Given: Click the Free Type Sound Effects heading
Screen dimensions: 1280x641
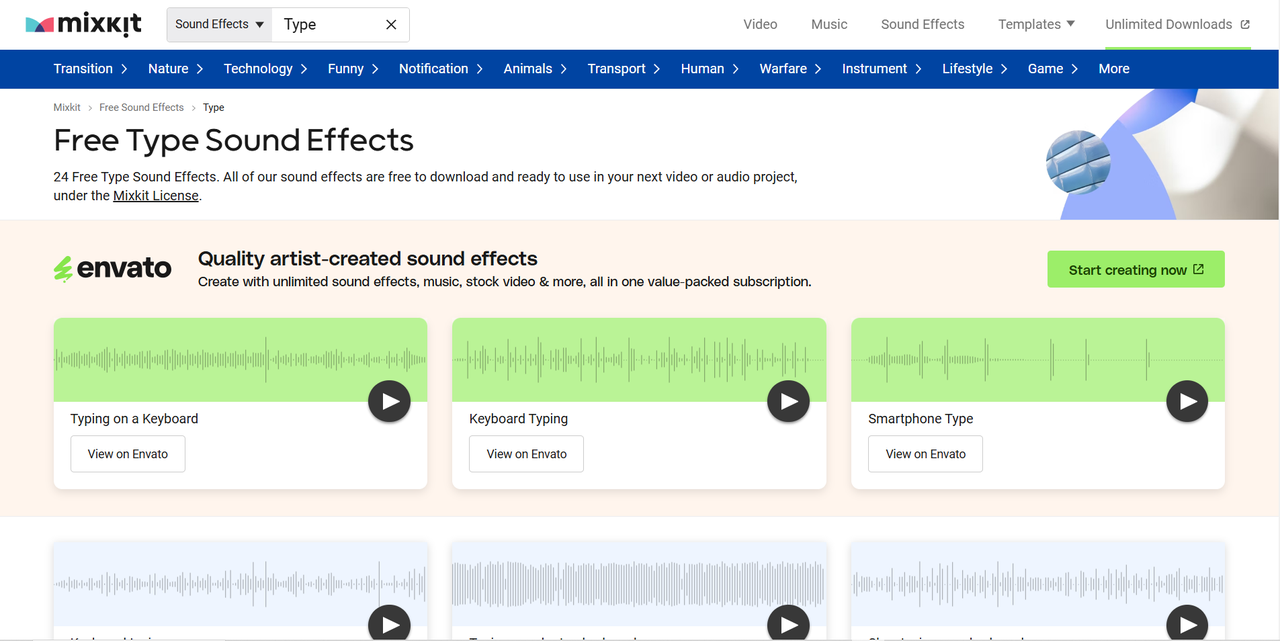Looking at the screenshot, I should (x=233, y=140).
